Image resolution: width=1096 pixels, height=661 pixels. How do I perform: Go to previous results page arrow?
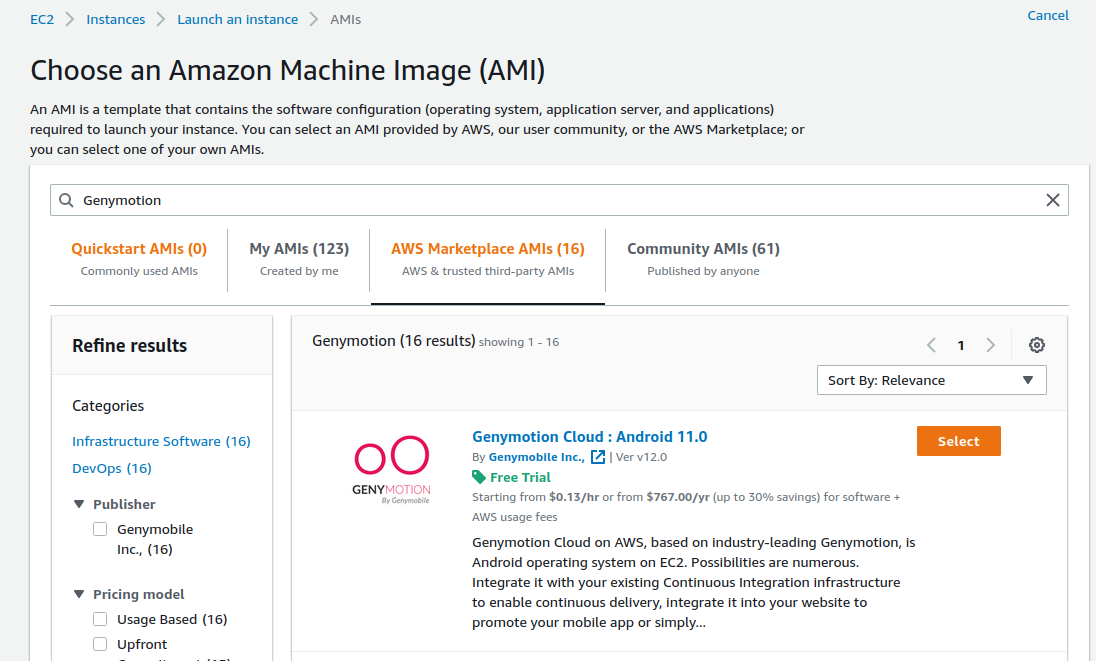(x=931, y=345)
